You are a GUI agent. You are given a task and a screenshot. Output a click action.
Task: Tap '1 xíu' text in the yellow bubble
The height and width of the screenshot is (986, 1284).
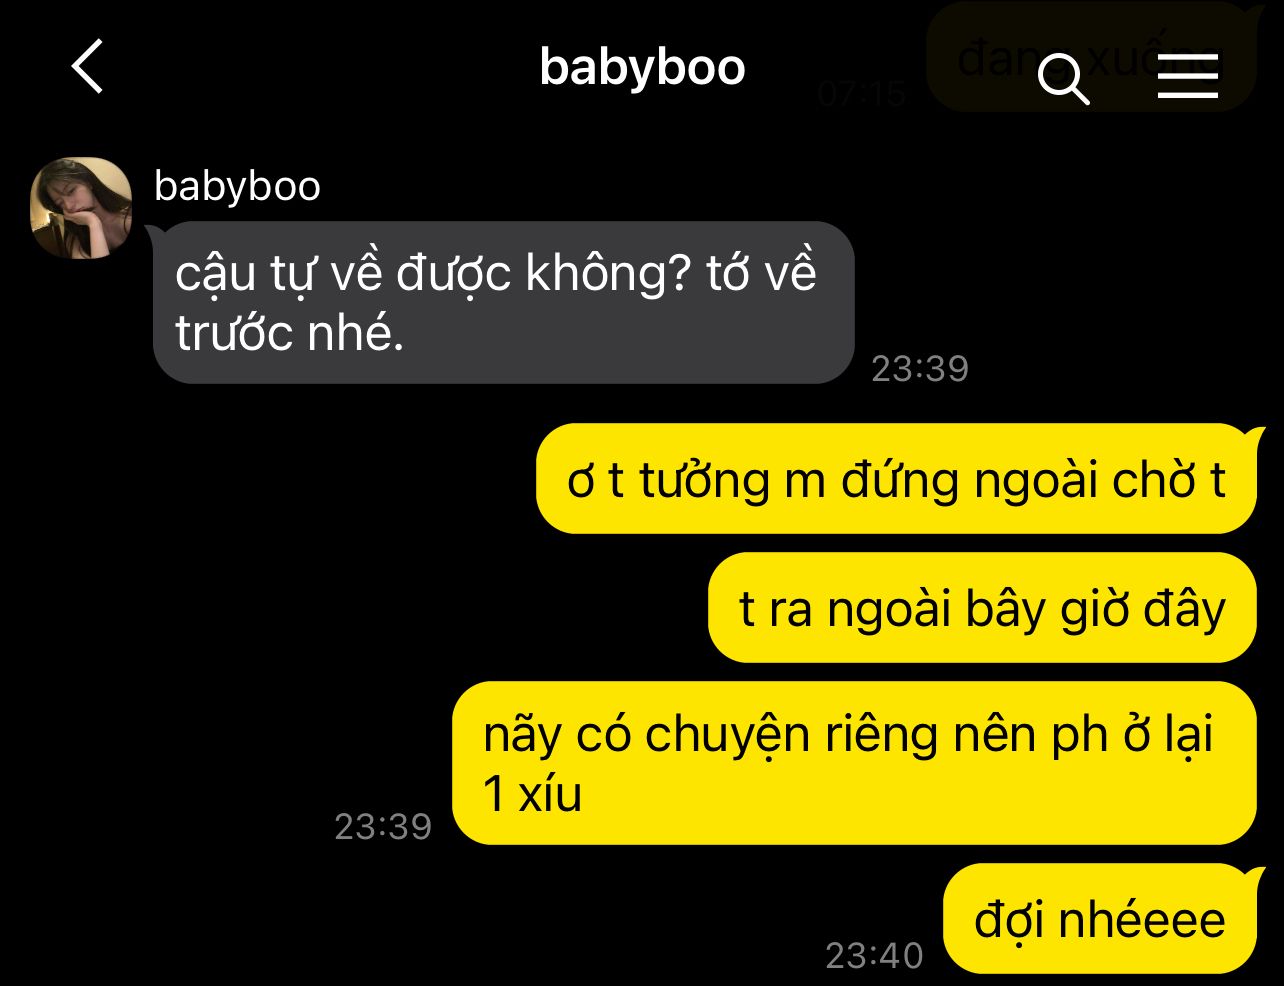[532, 795]
